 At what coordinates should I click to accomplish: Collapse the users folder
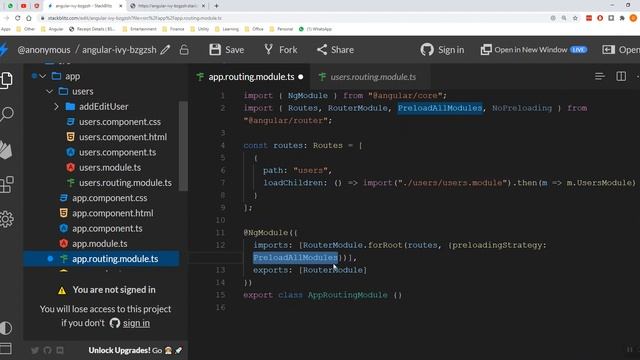click(x=50, y=91)
